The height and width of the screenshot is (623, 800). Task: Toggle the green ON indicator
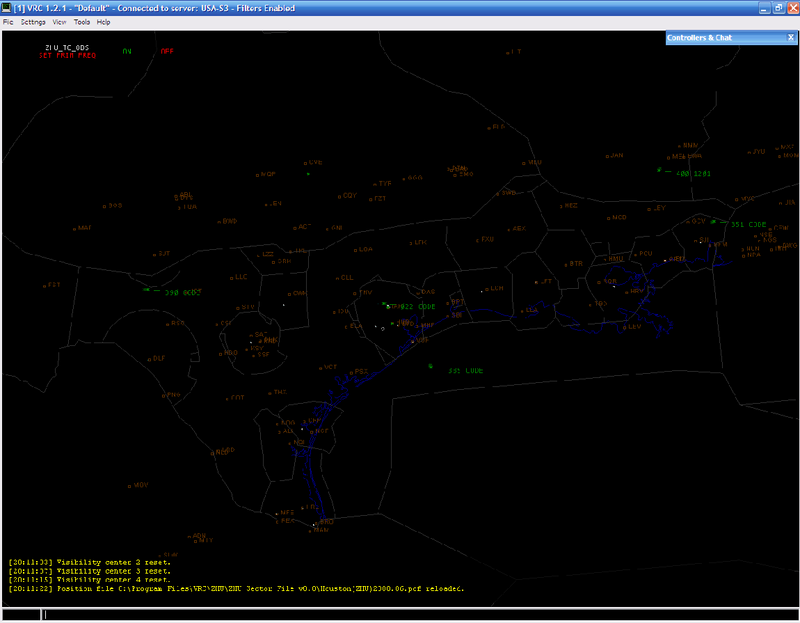[x=127, y=50]
